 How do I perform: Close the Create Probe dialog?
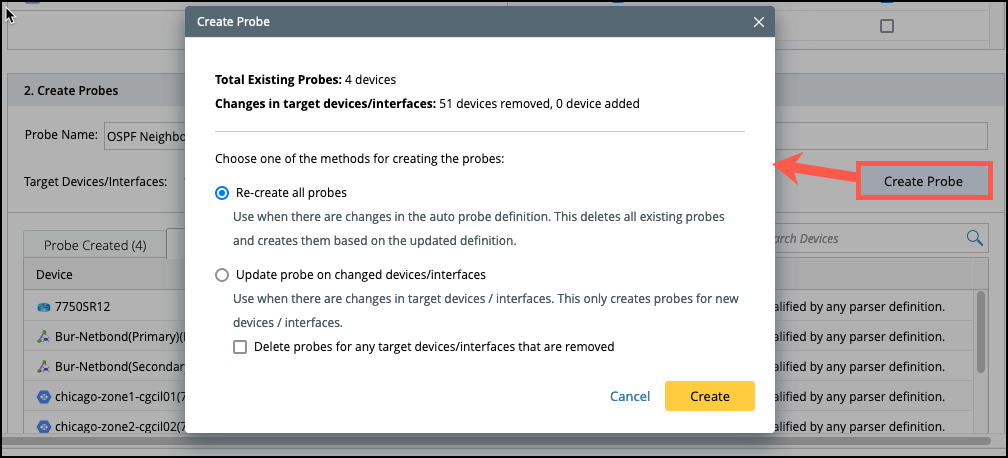pos(759,21)
